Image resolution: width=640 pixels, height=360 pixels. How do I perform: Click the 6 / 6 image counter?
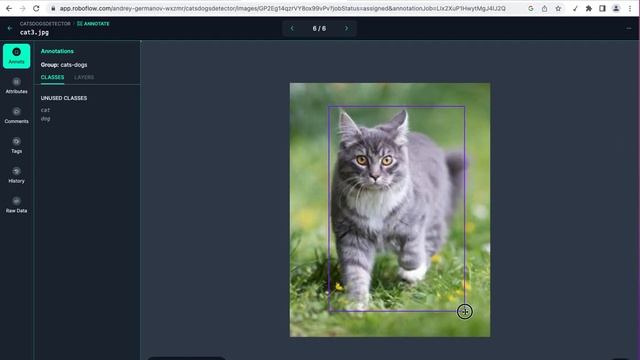319,28
